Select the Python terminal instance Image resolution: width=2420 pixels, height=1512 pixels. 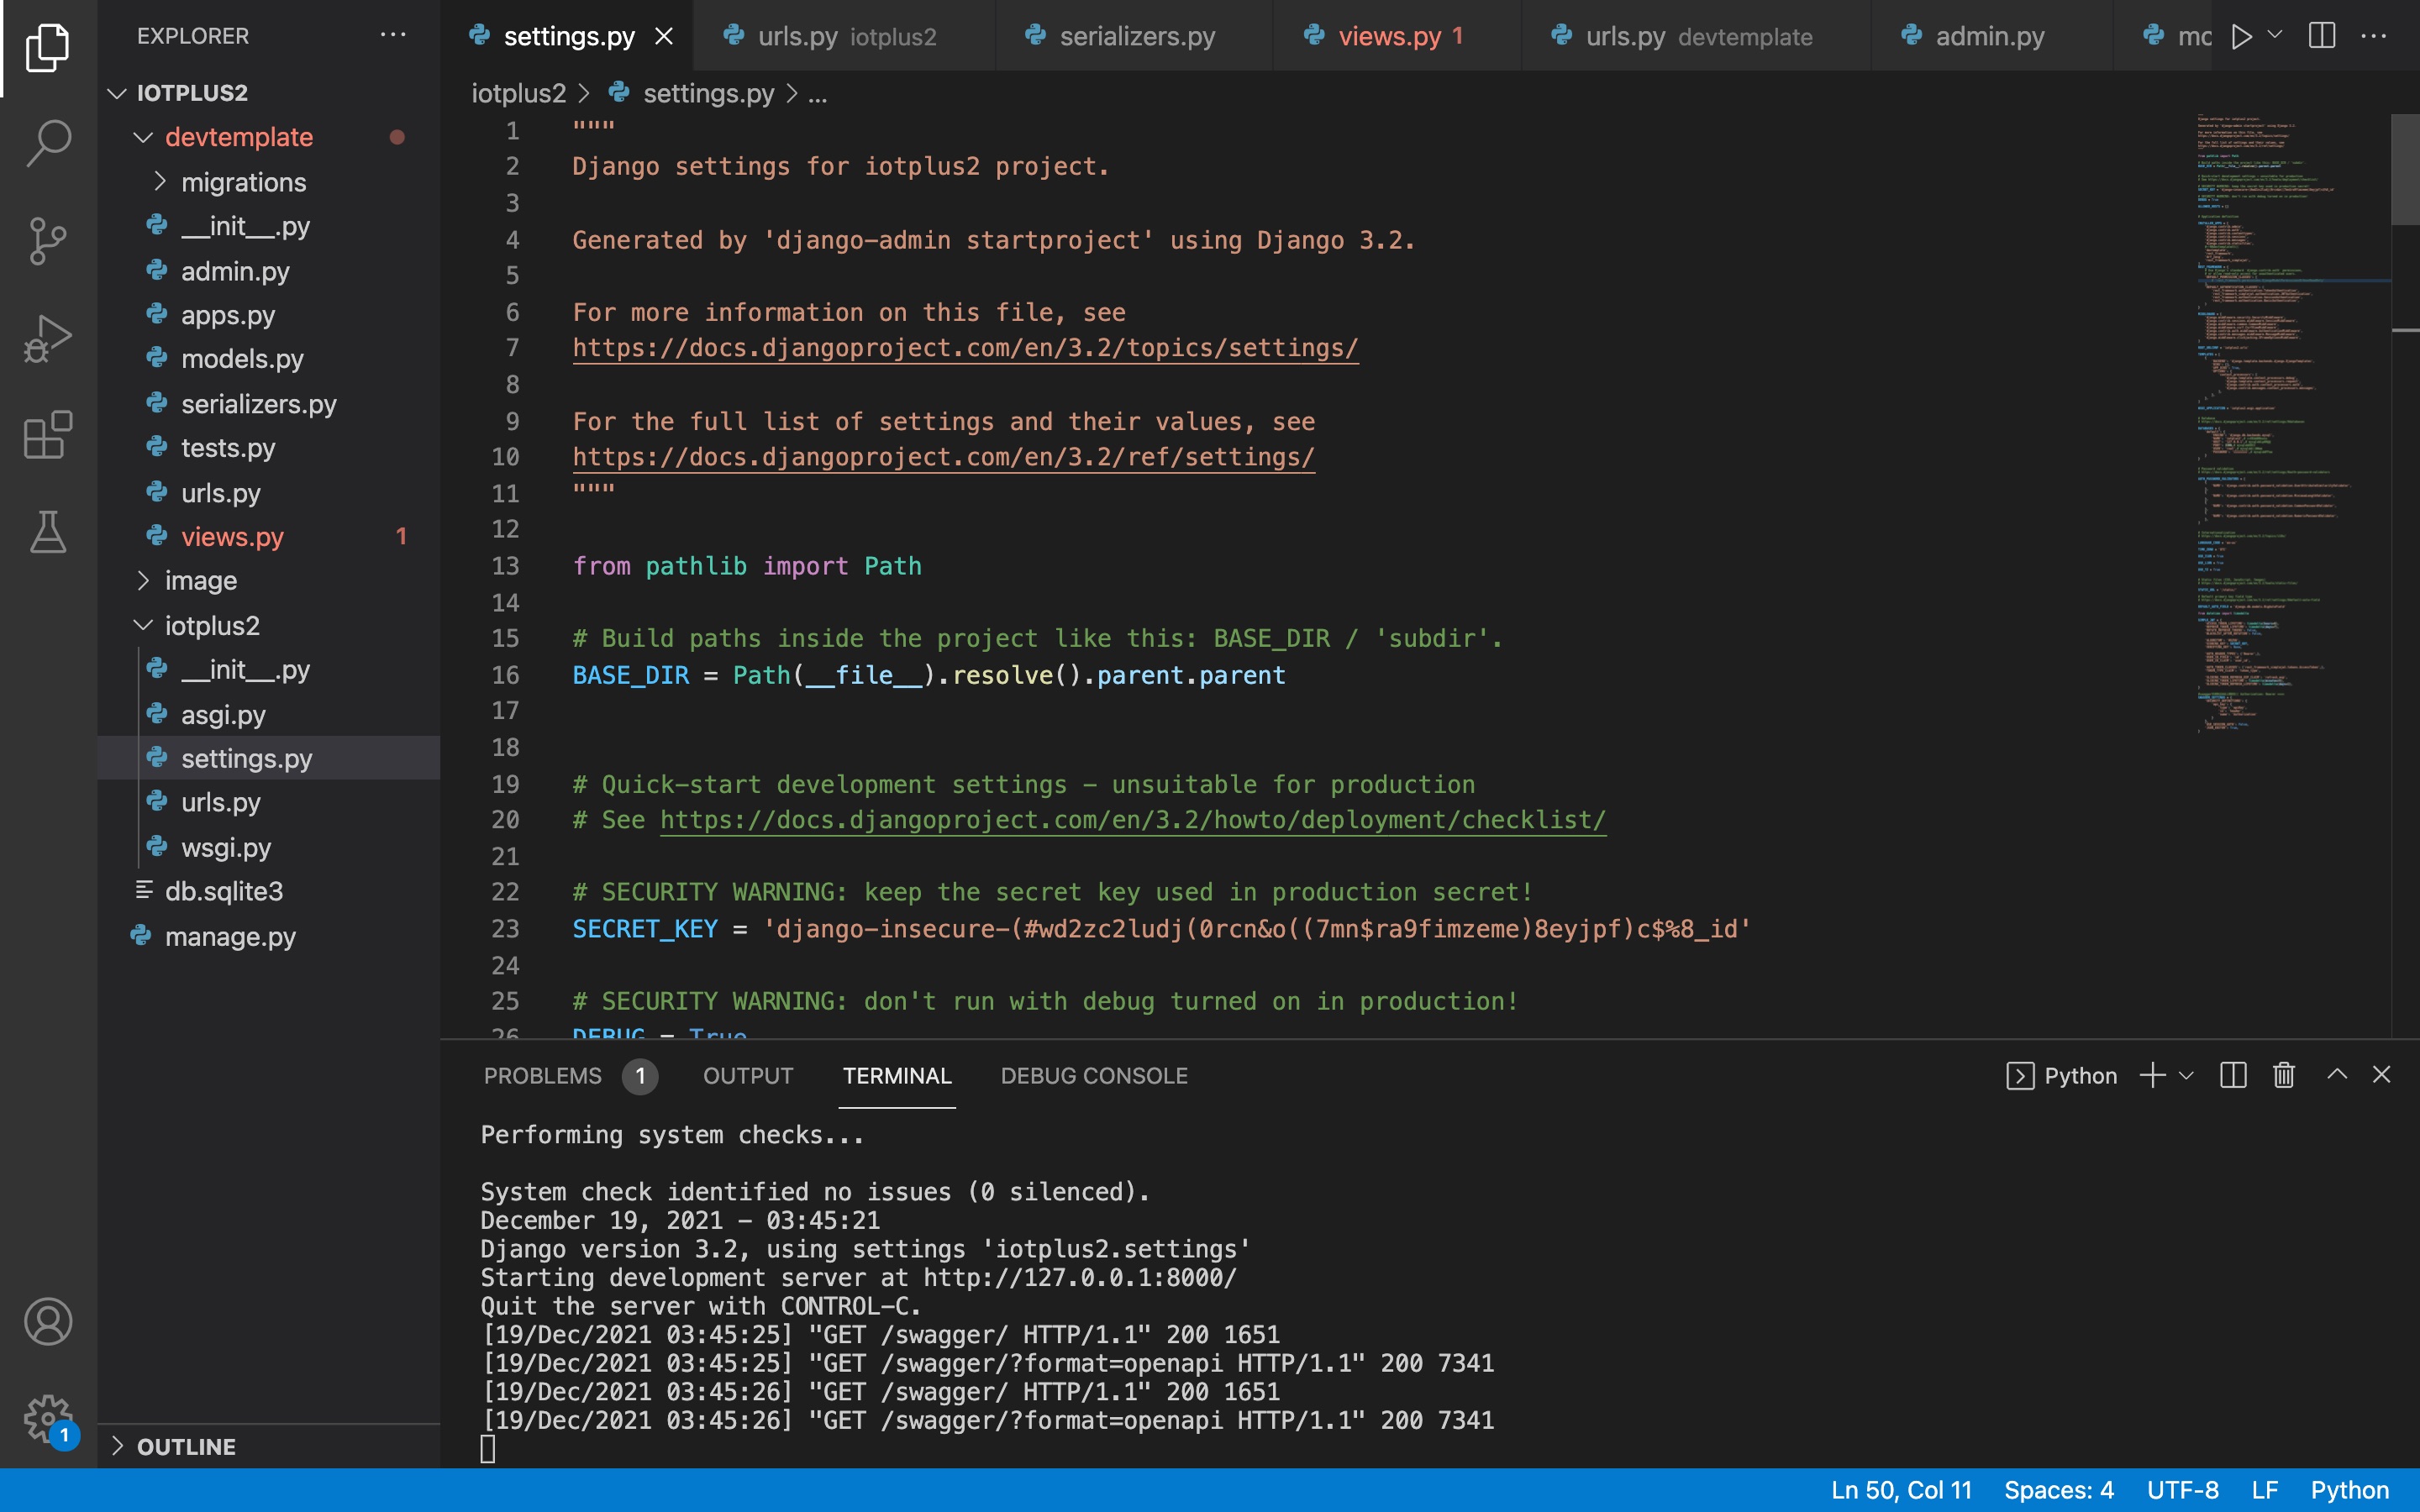tap(2061, 1076)
